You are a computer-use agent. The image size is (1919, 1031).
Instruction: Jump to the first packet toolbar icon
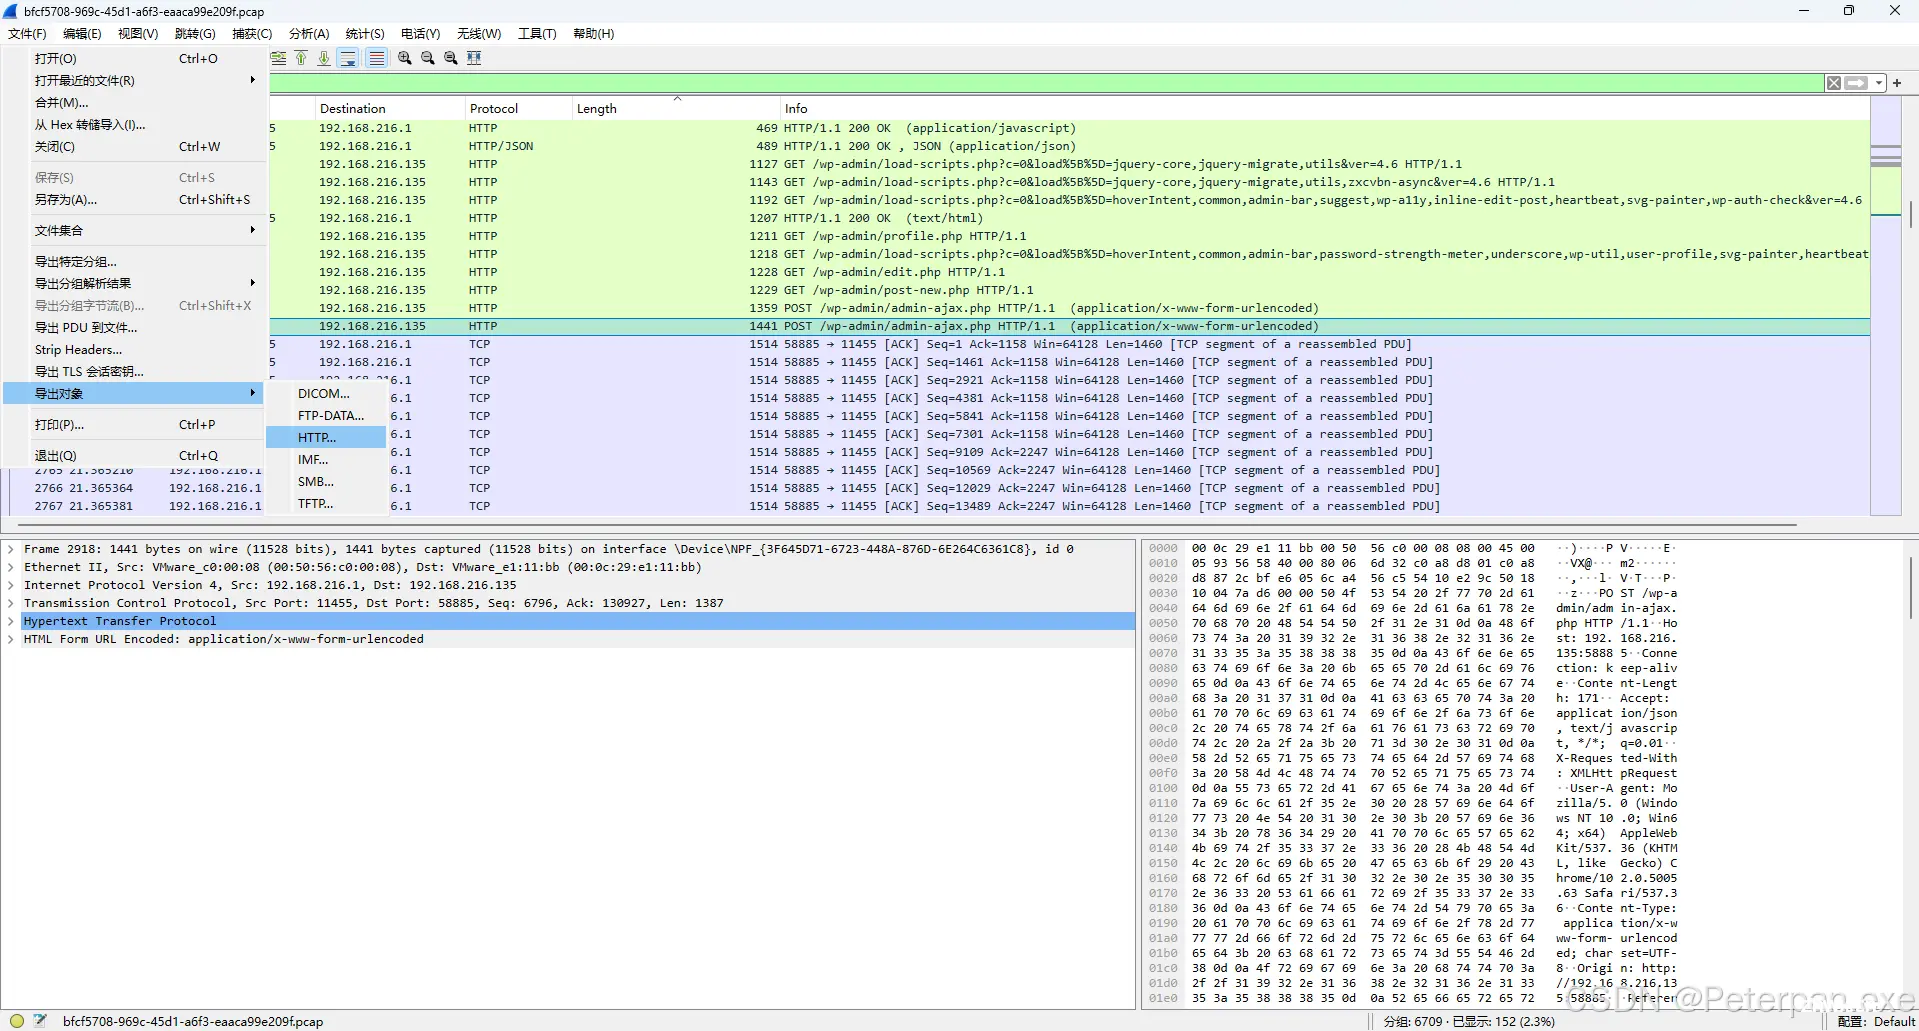point(301,58)
